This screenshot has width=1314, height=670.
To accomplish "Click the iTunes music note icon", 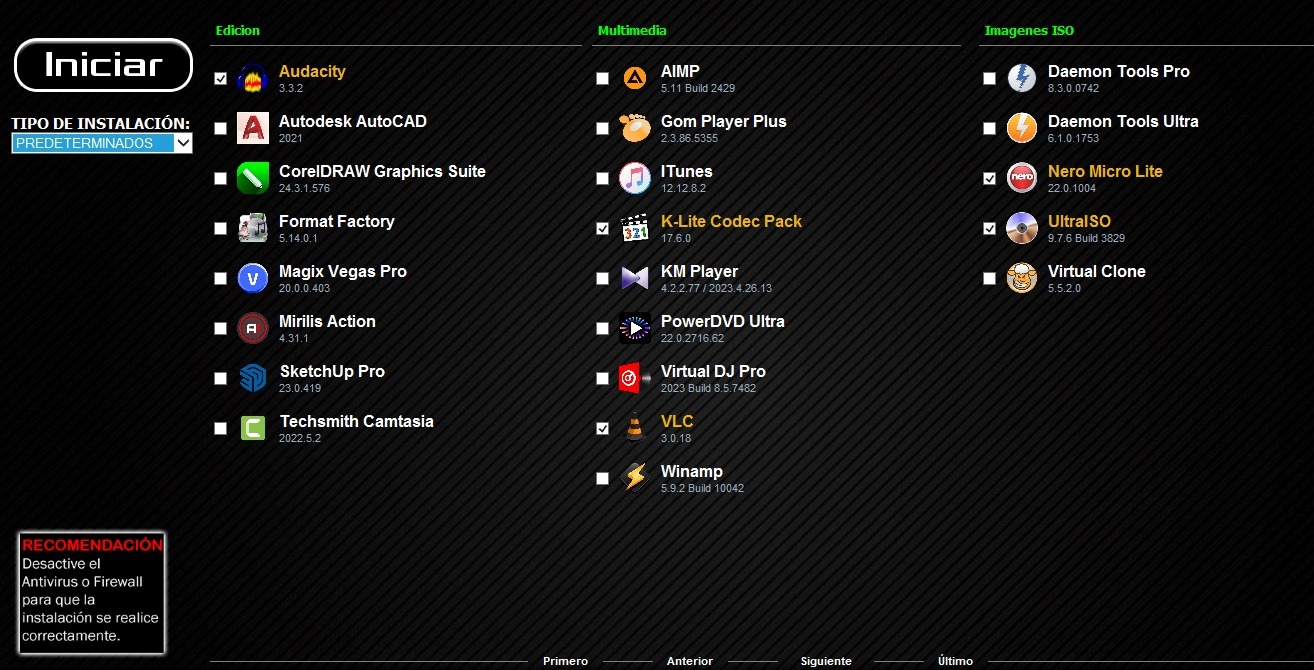I will 635,179.
